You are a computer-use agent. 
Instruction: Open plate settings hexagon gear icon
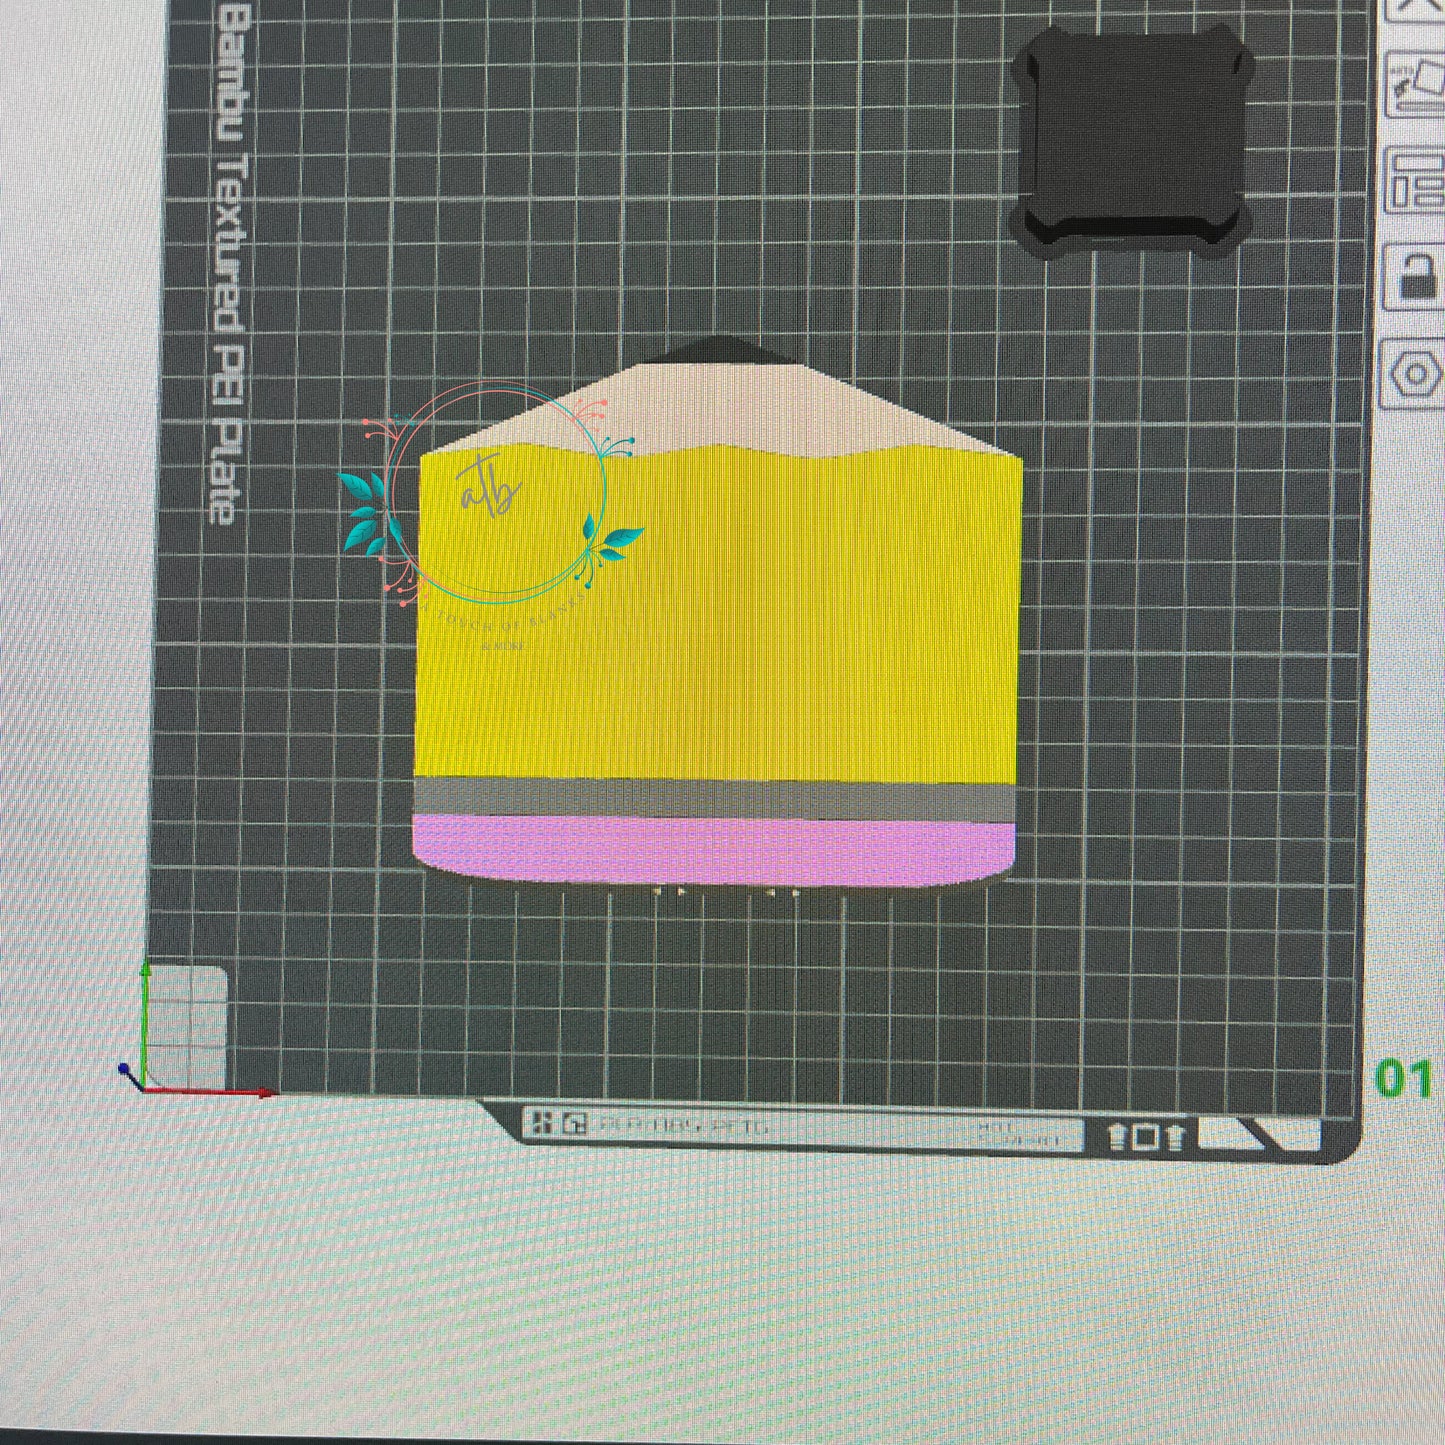1415,374
